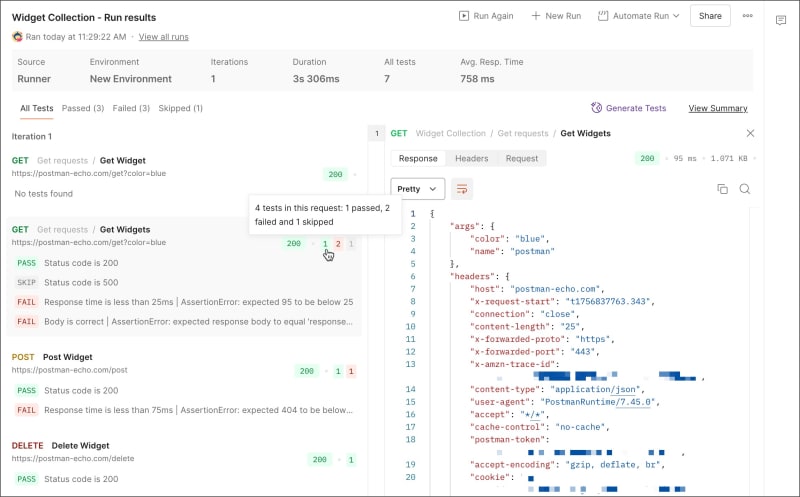
Task: Click the Generate Tests sparkle icon
Action: [597, 108]
